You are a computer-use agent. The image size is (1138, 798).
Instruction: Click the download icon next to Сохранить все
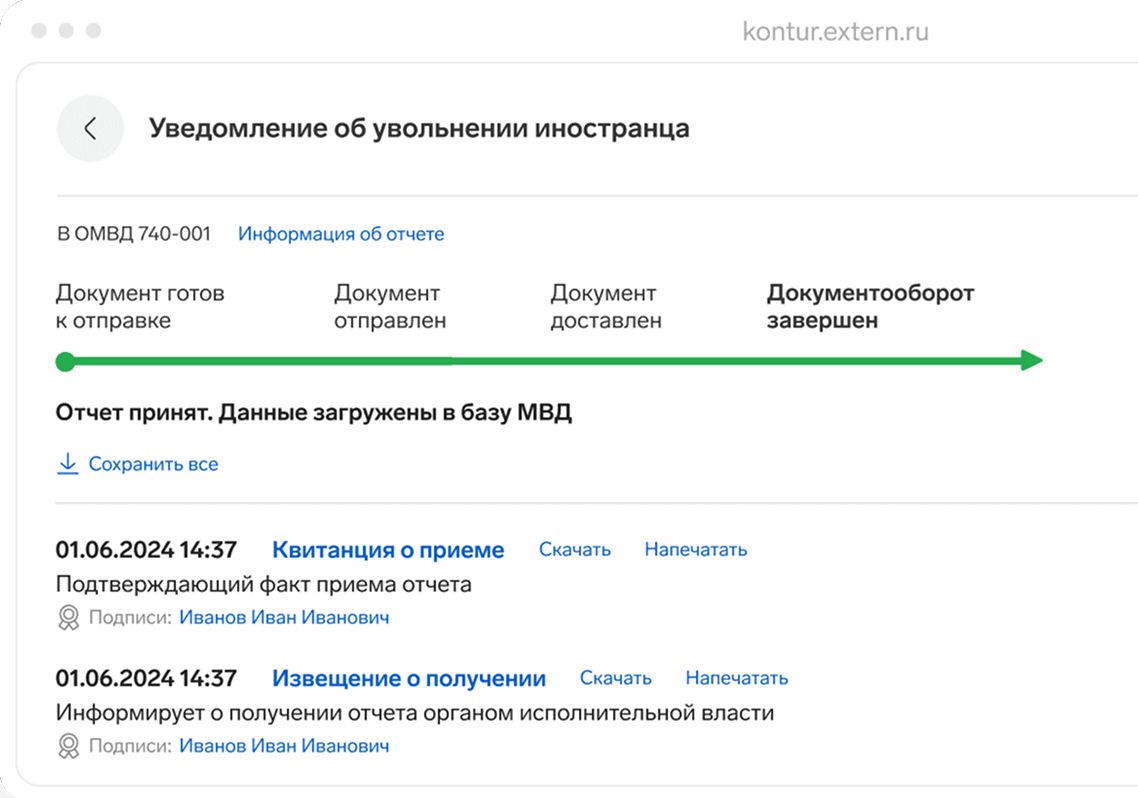coord(67,463)
